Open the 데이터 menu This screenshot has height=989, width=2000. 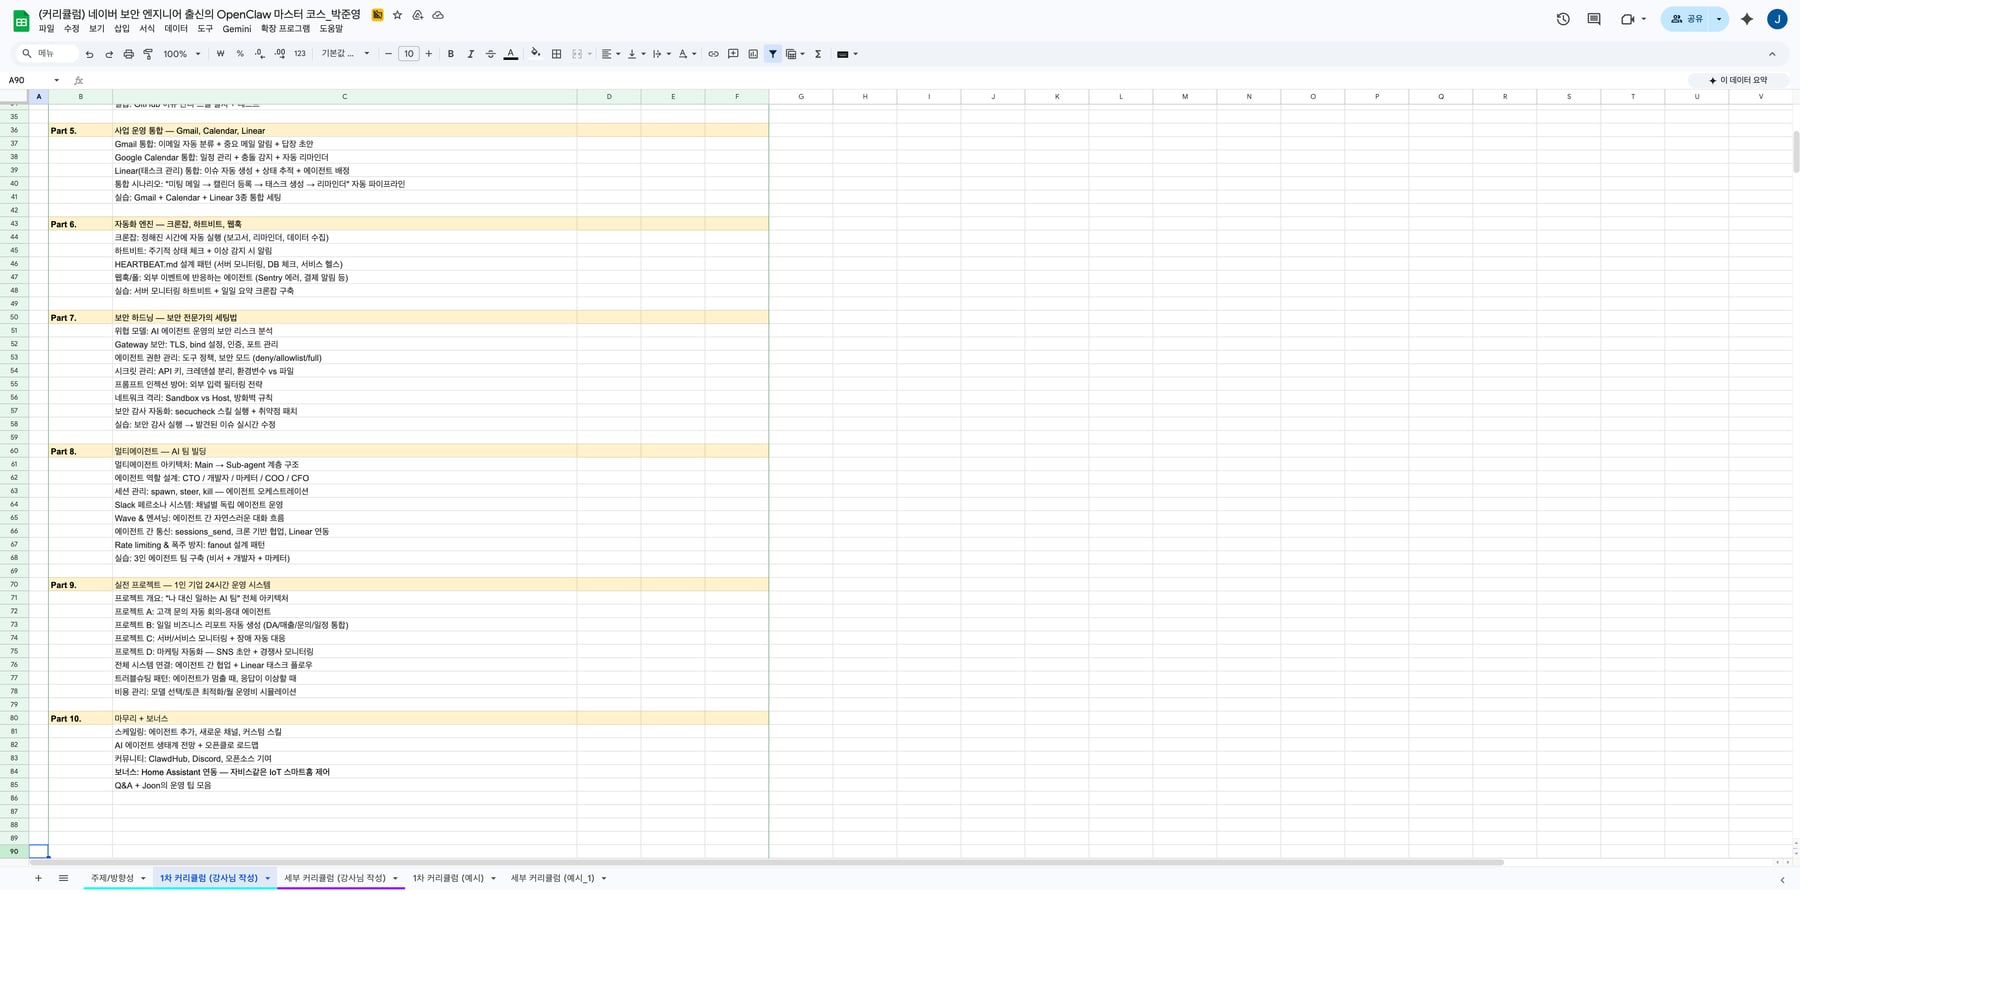[176, 29]
